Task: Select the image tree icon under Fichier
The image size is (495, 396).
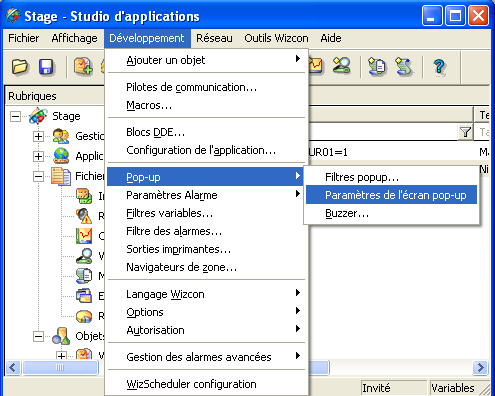Action: [x=84, y=196]
